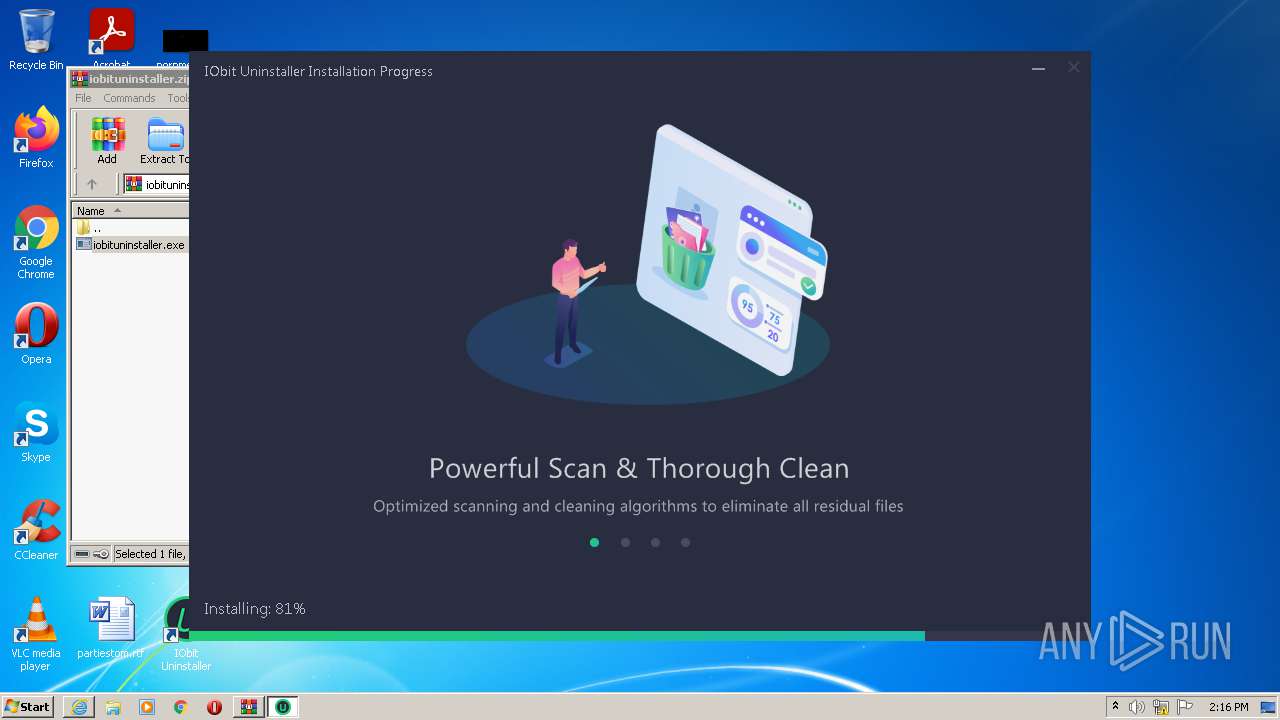Show hidden tray icons arrow
1280x720 pixels.
click(x=1115, y=707)
